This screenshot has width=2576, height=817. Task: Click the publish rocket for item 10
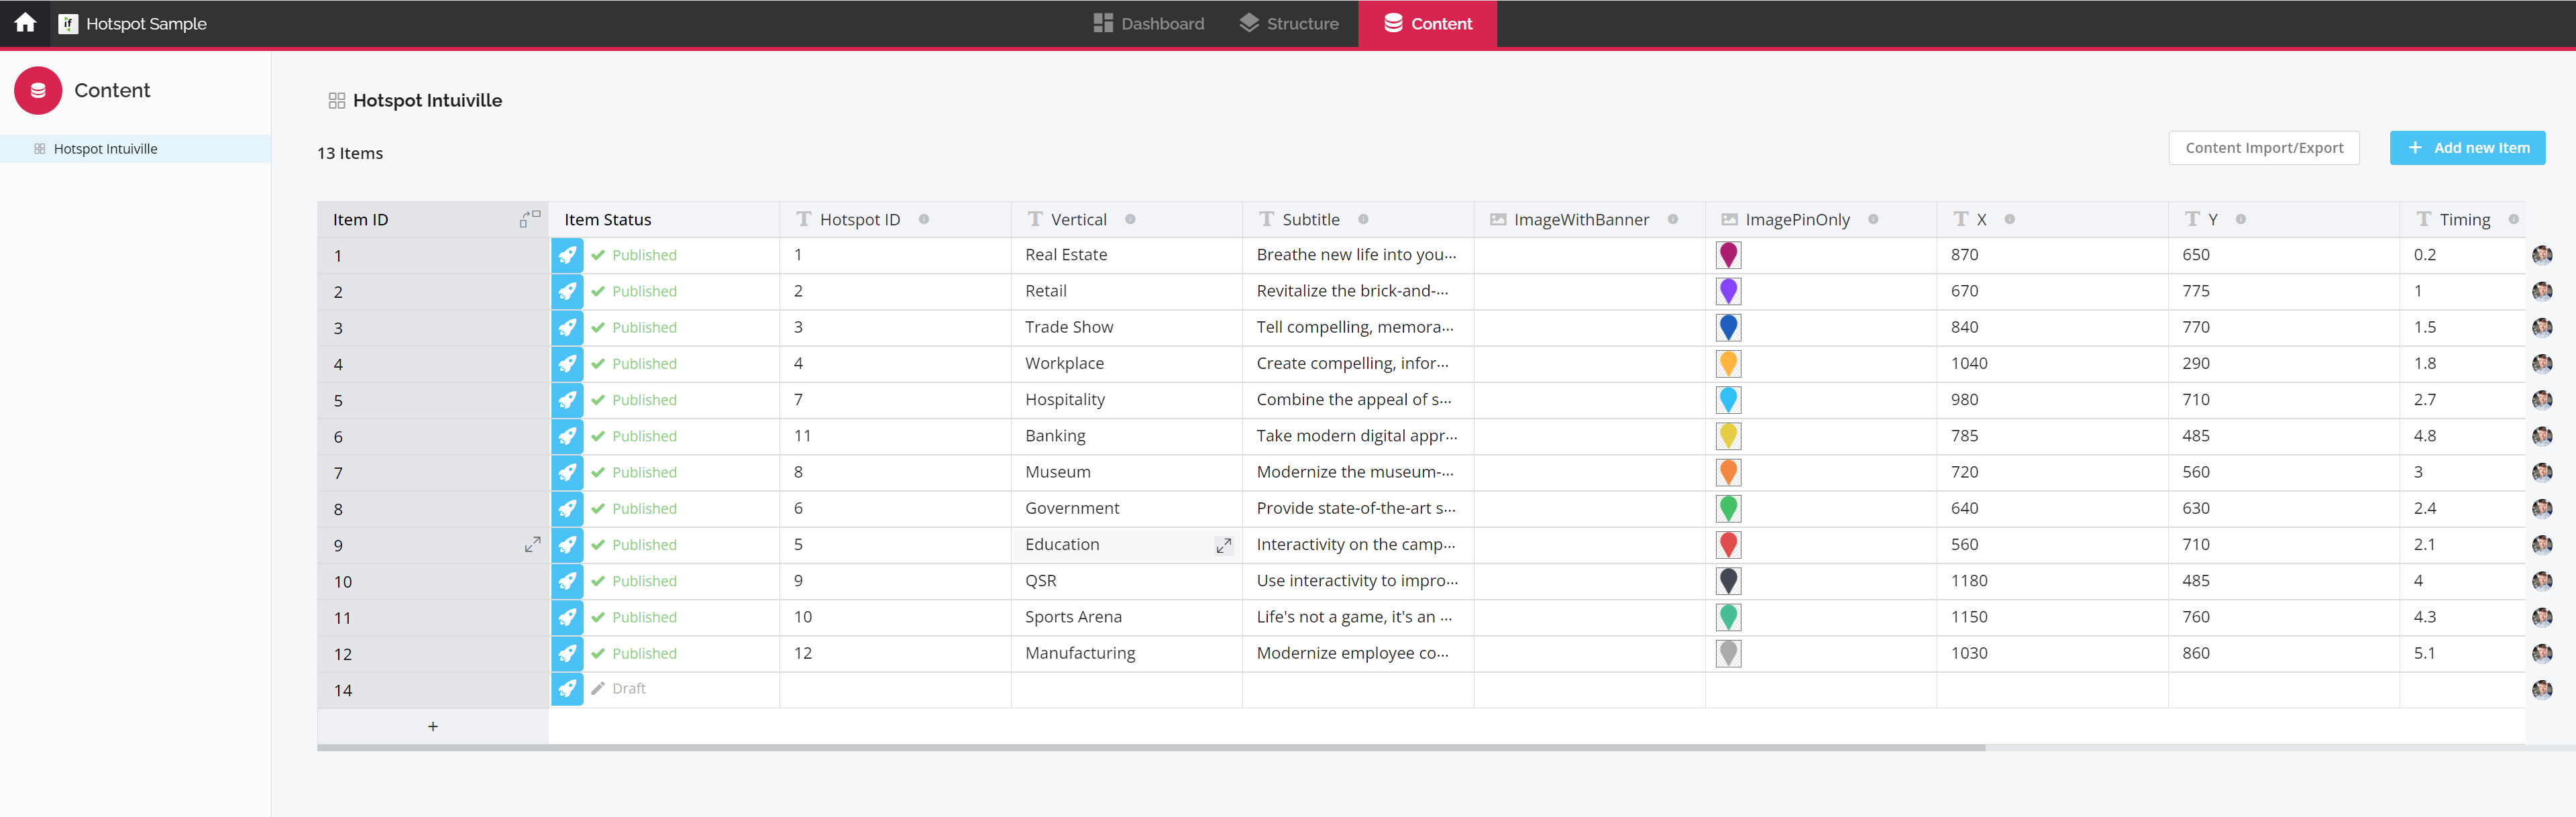(567, 581)
